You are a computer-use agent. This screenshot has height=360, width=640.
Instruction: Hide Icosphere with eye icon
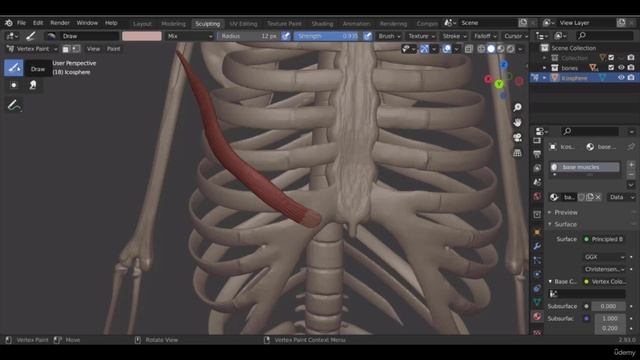point(621,78)
